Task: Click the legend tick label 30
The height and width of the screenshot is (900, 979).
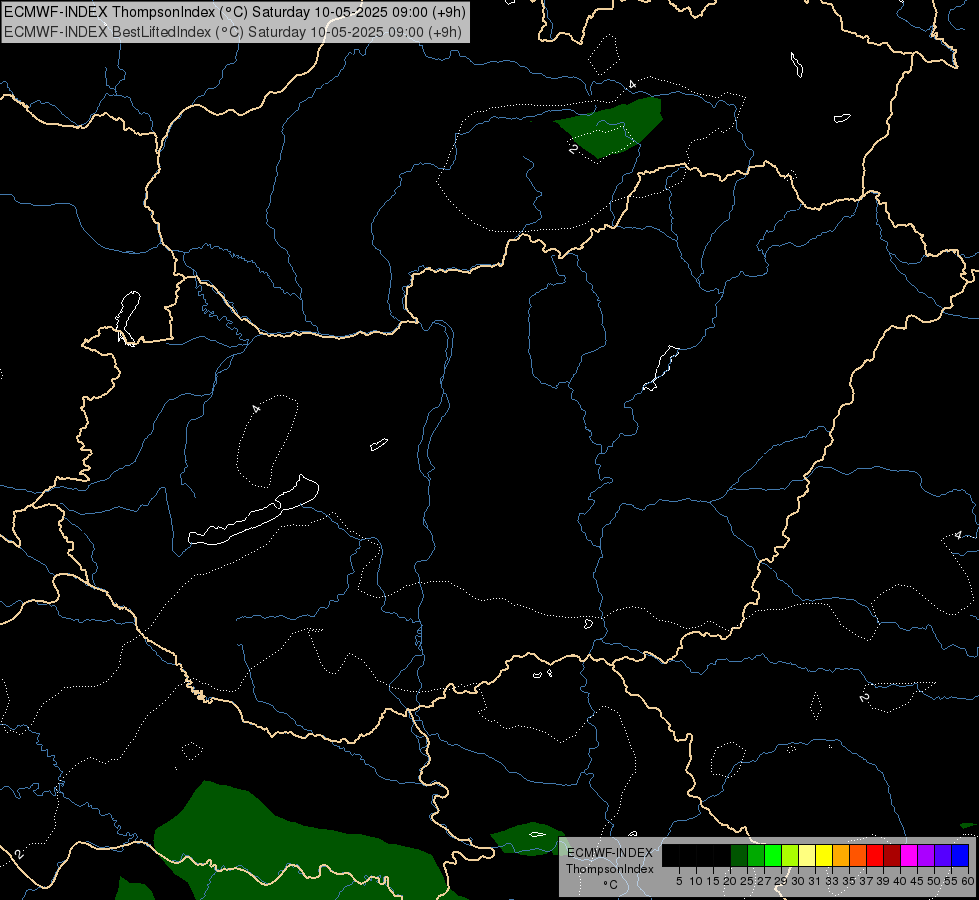Action: [x=797, y=881]
